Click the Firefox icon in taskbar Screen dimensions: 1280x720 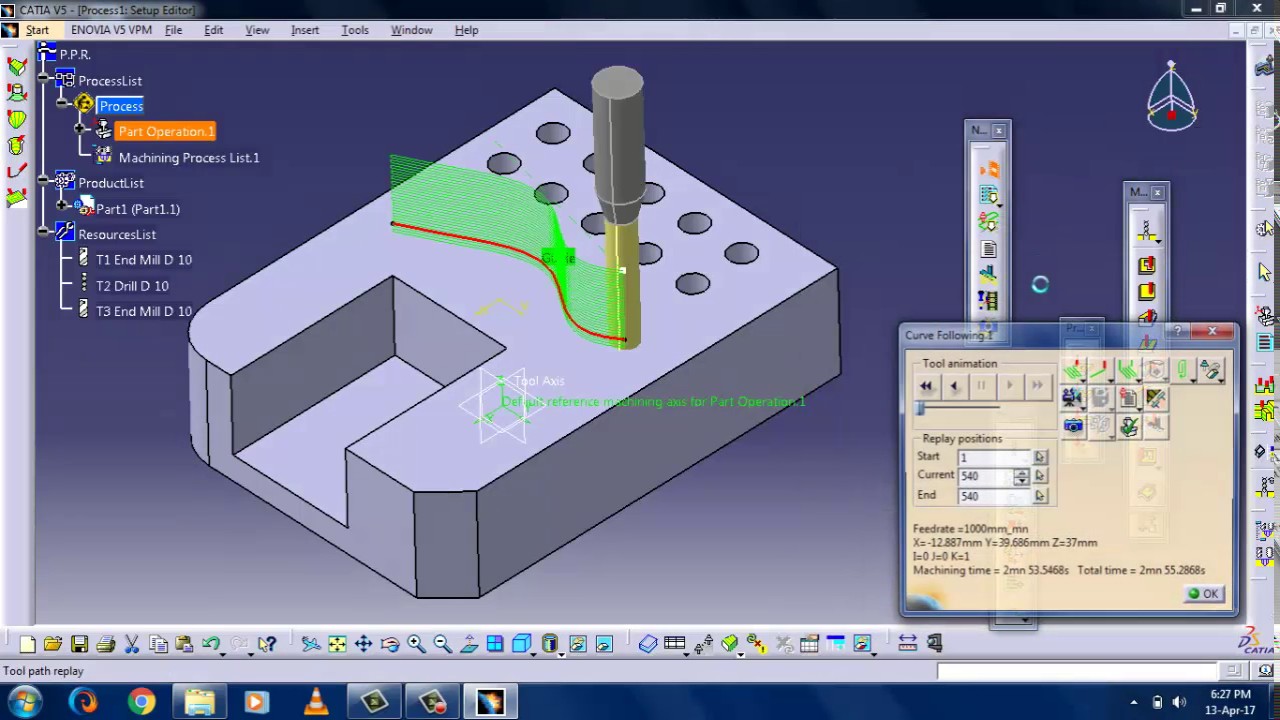click(x=84, y=702)
